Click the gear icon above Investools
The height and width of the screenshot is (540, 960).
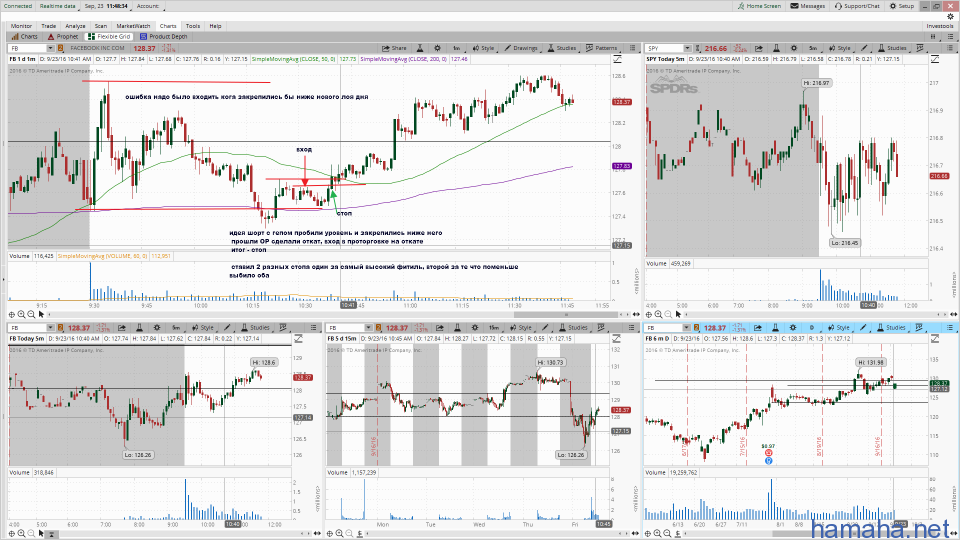[x=950, y=17]
